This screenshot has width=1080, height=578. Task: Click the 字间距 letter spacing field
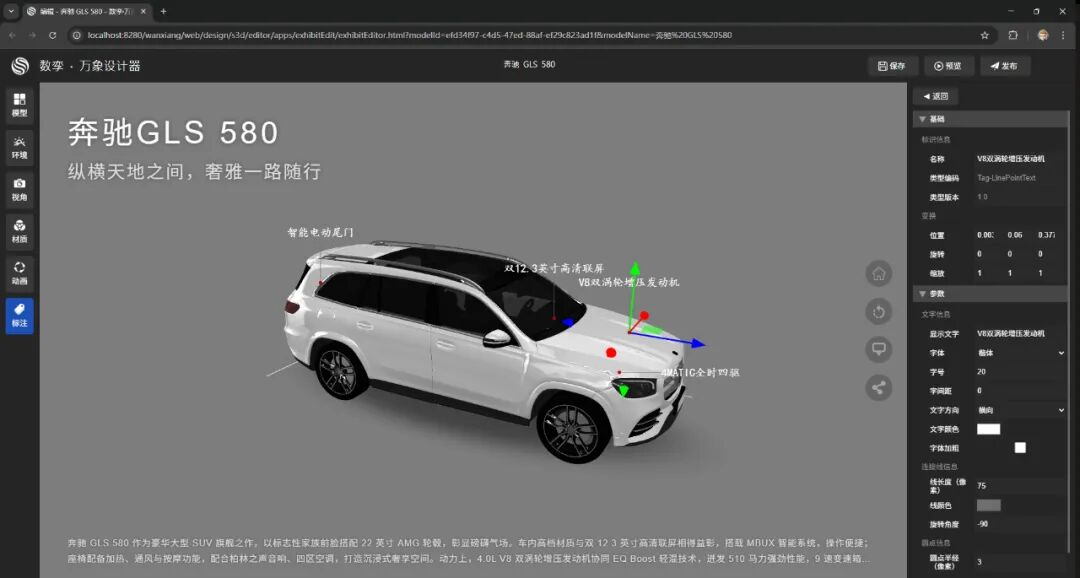coord(1020,391)
